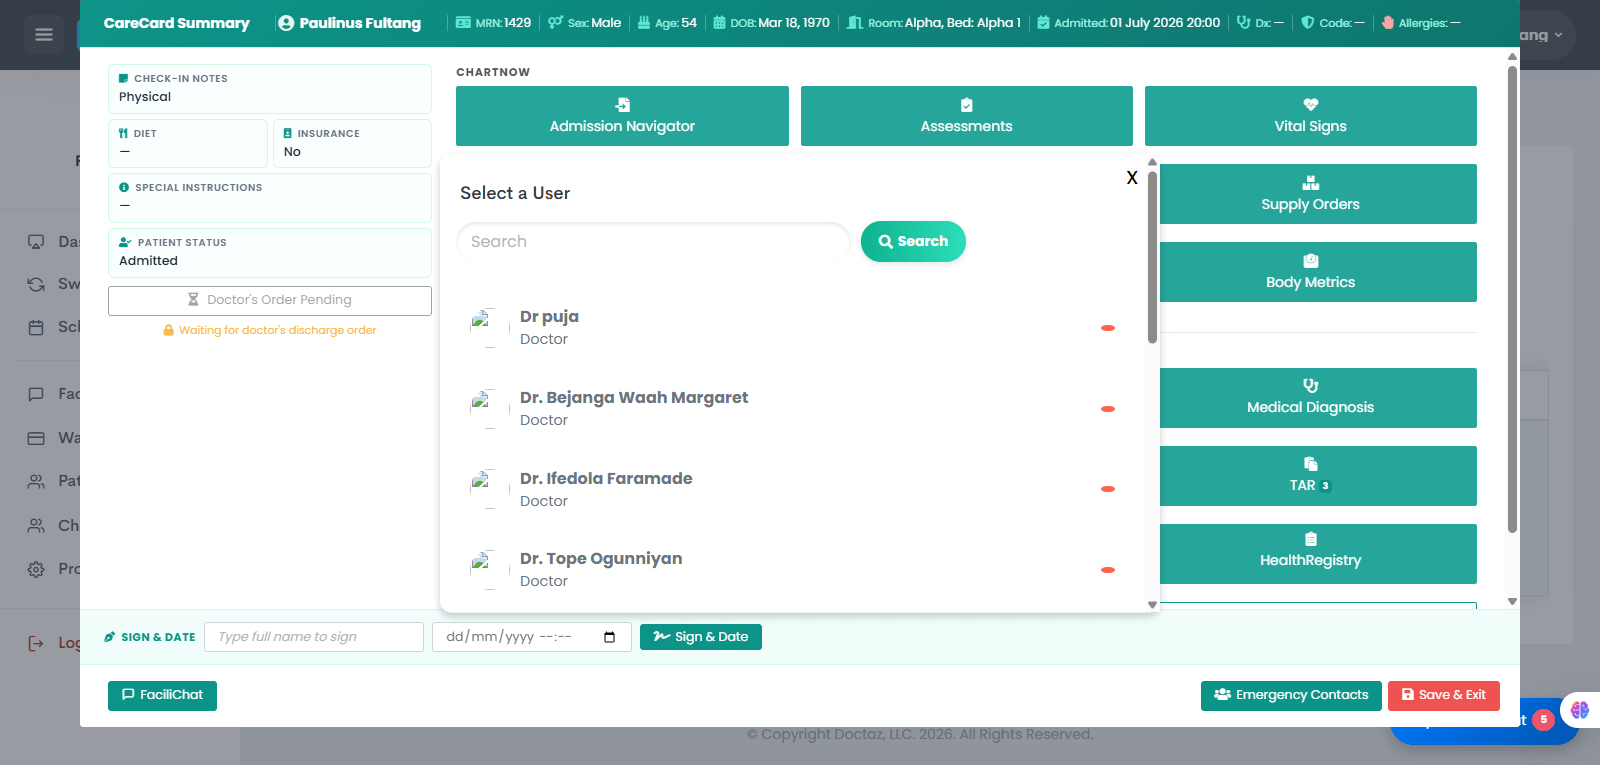Open the Admission Navigator tile
This screenshot has height=765, width=1600.
tap(622, 116)
